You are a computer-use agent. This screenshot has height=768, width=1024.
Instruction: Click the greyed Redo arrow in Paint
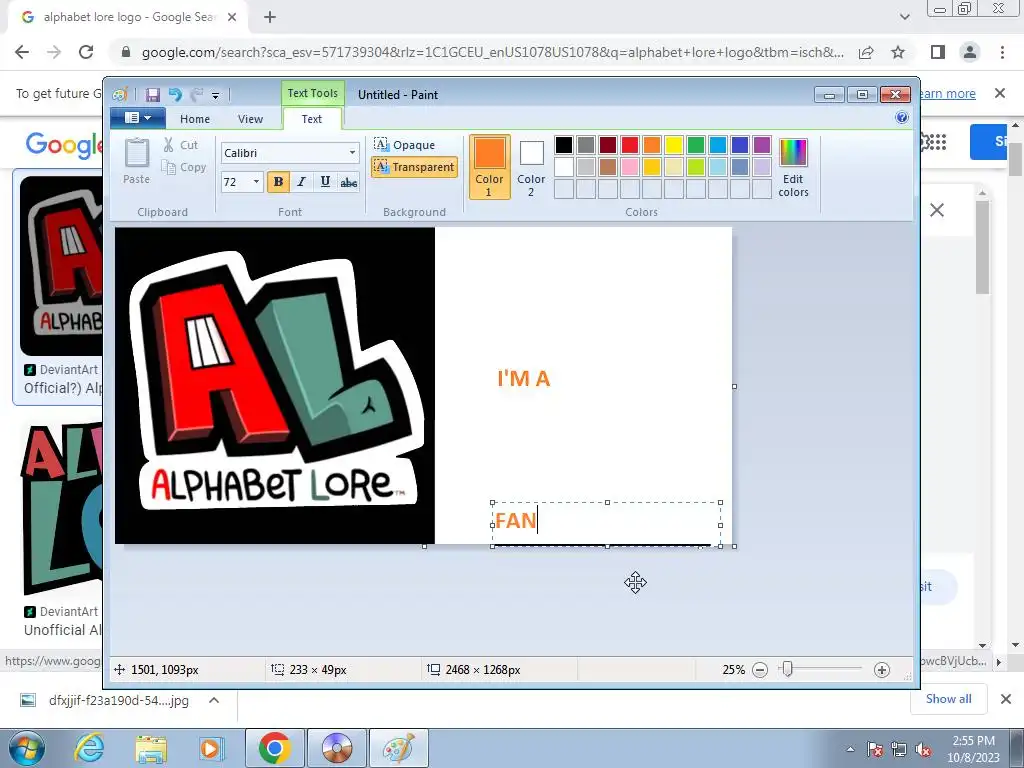(x=197, y=95)
